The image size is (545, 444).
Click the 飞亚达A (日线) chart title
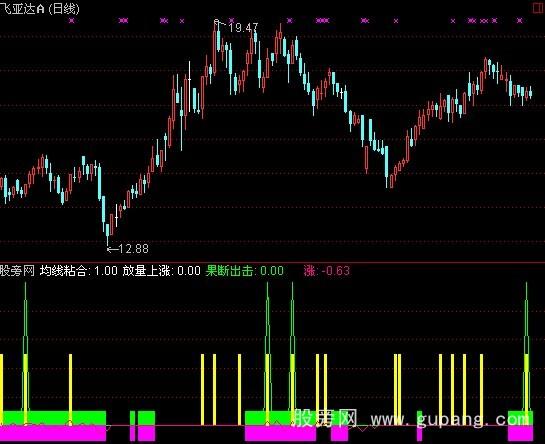(x=39, y=9)
